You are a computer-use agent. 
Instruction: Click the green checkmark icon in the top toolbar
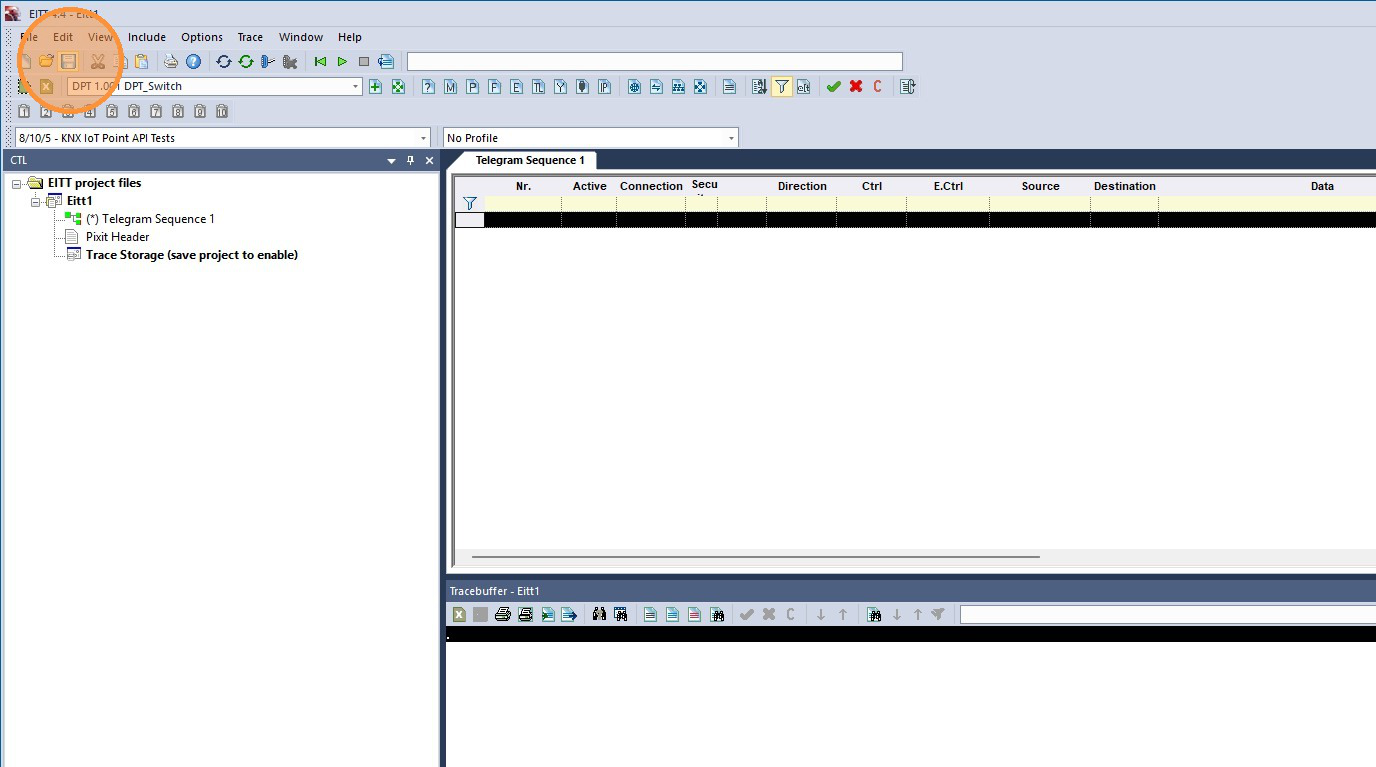click(833, 87)
